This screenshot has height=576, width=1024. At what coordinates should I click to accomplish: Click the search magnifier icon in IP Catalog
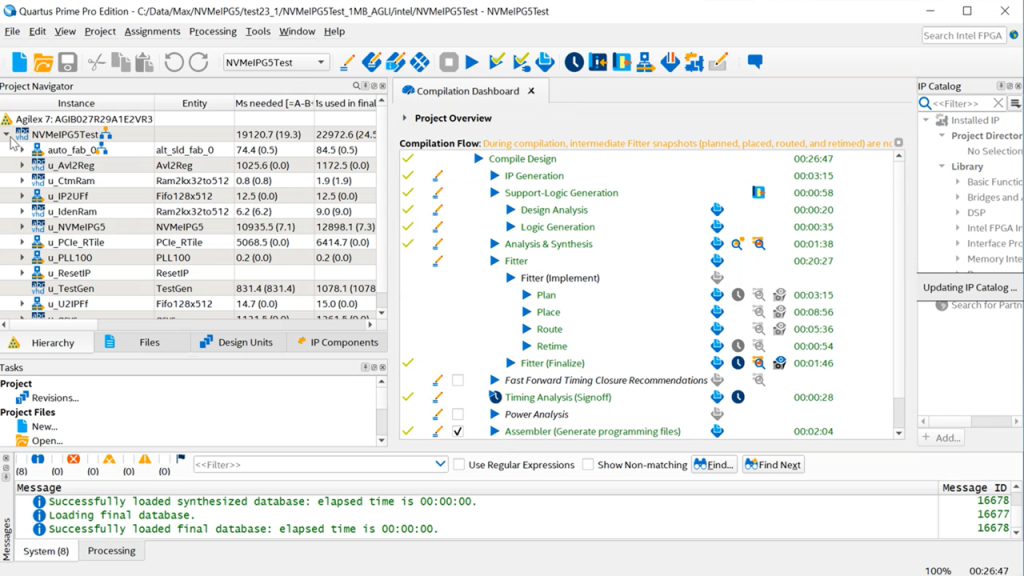(925, 103)
